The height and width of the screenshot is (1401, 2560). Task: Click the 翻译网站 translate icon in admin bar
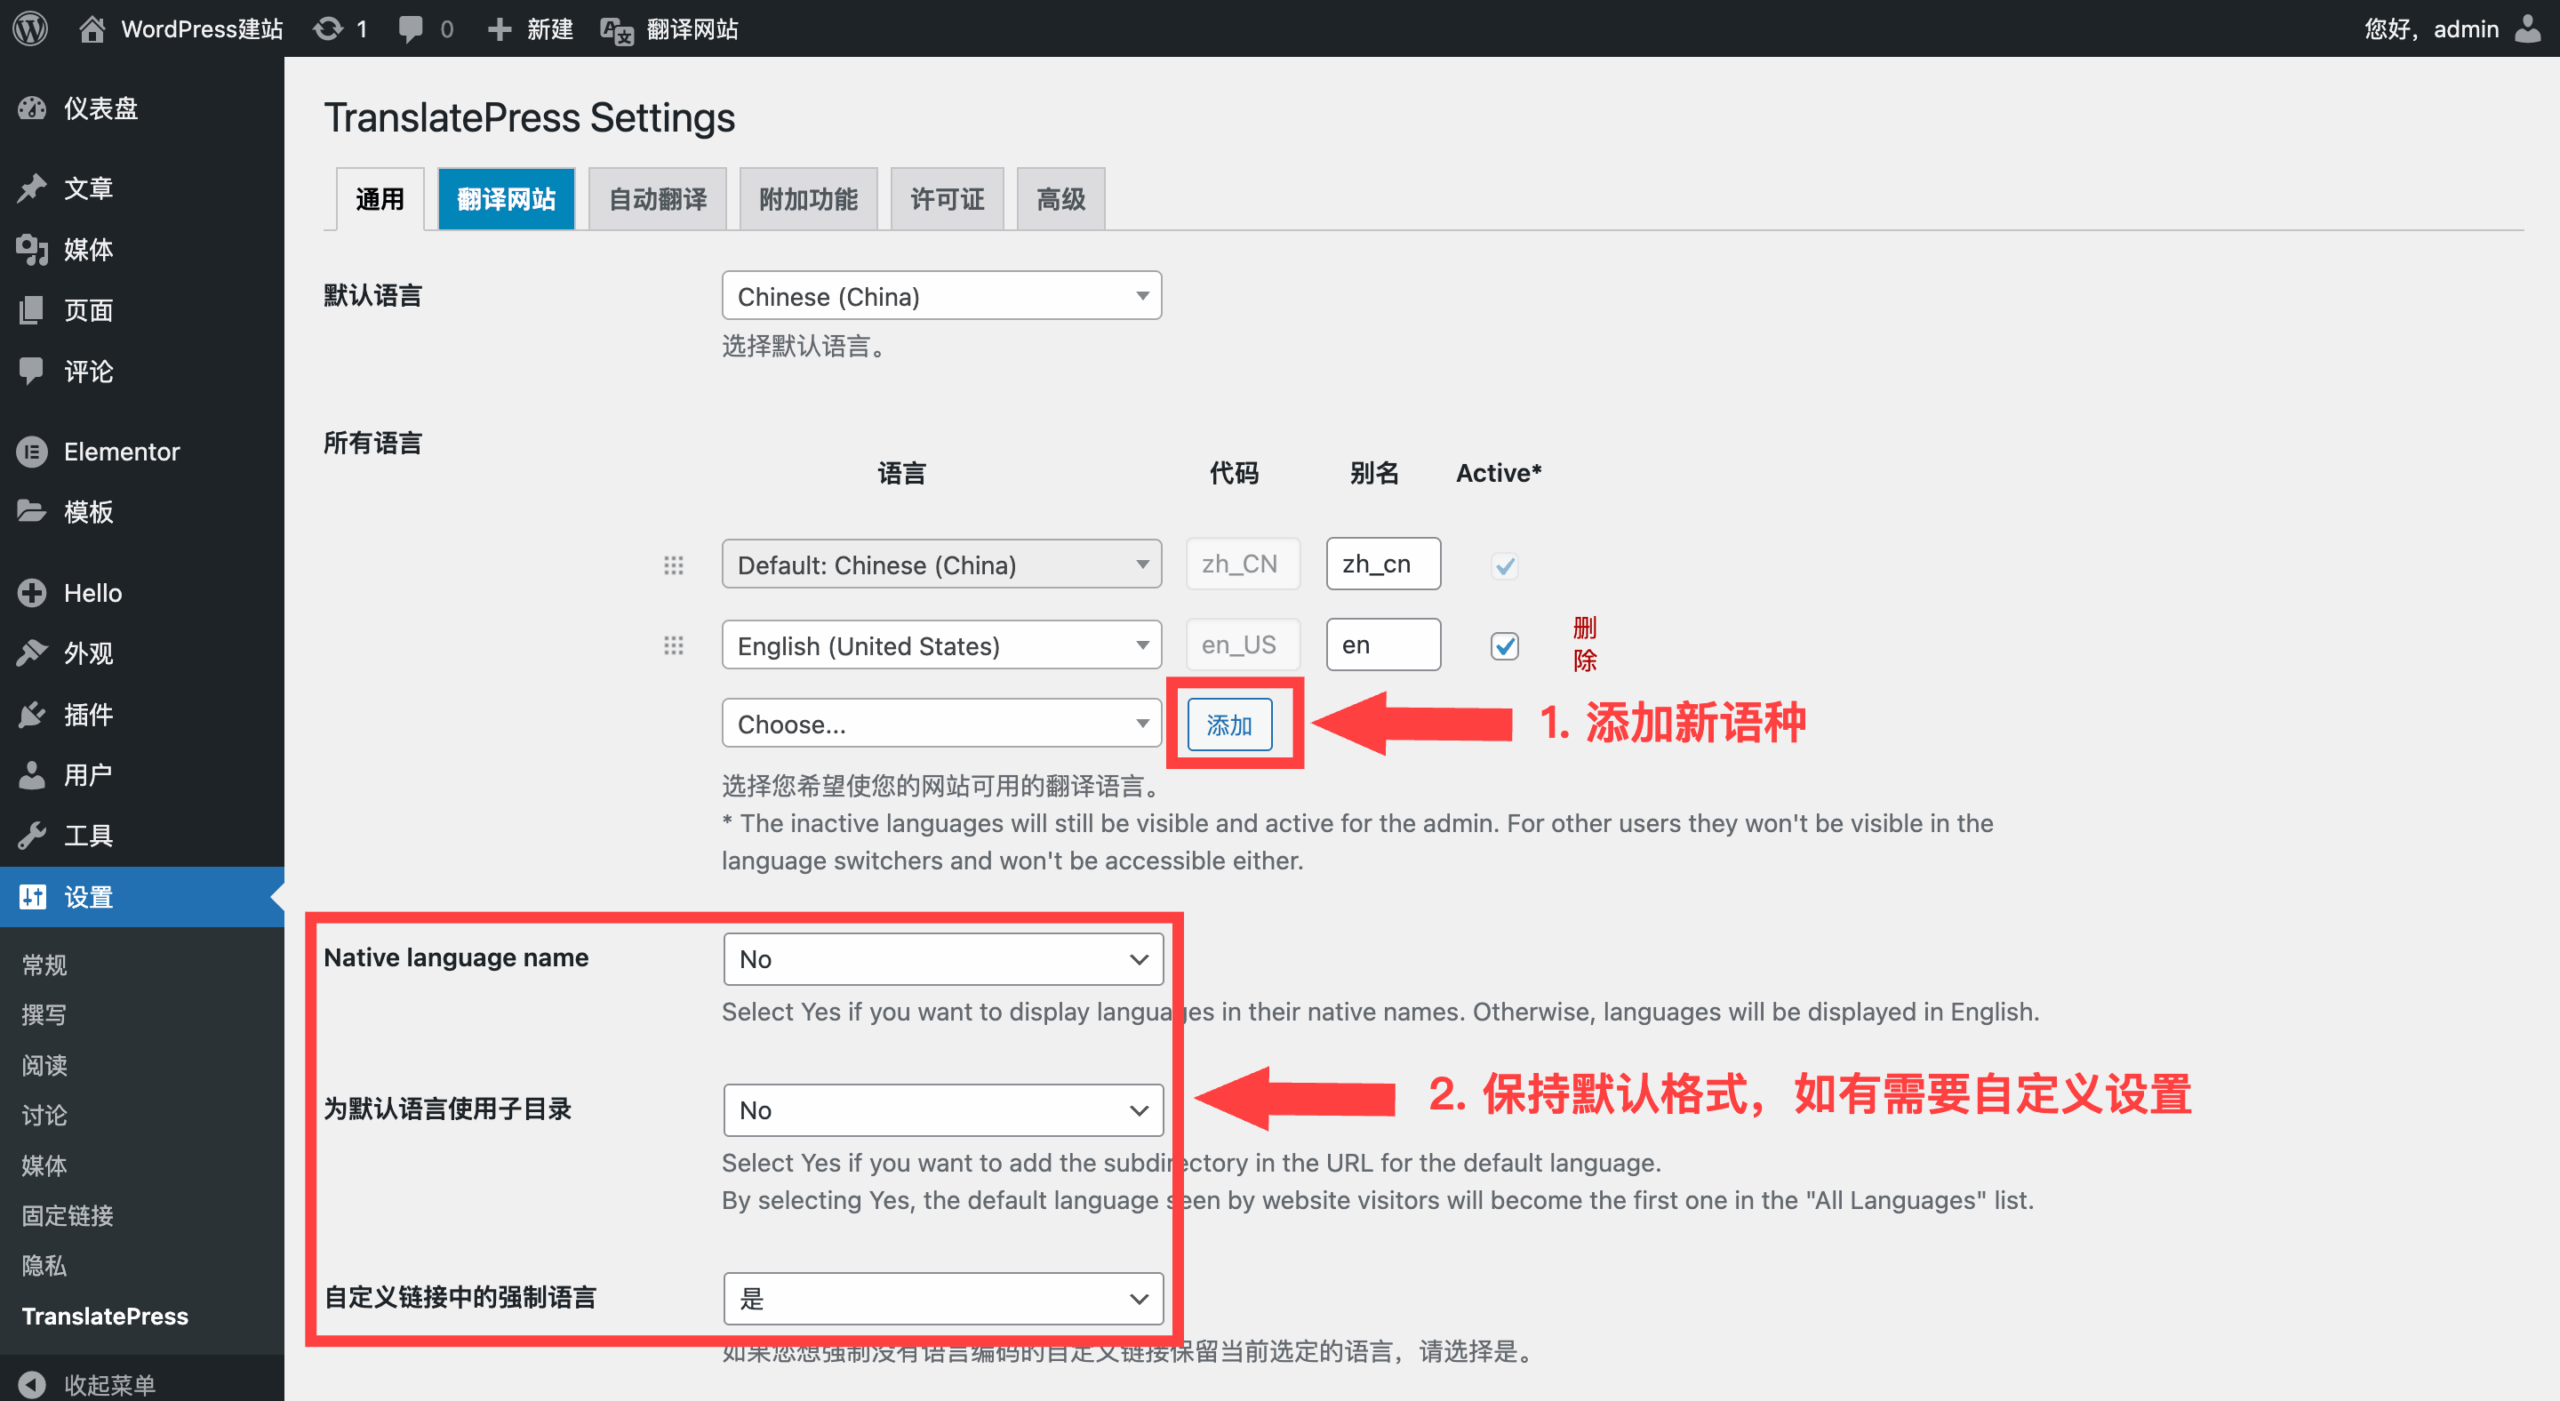pyautogui.click(x=617, y=31)
